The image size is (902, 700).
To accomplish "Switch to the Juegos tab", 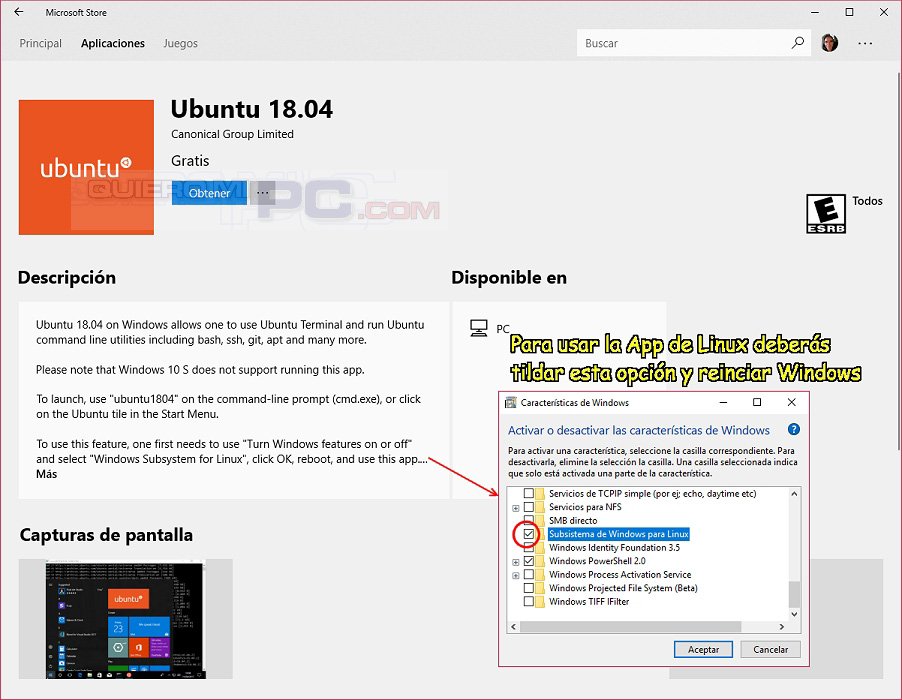I will (x=180, y=43).
